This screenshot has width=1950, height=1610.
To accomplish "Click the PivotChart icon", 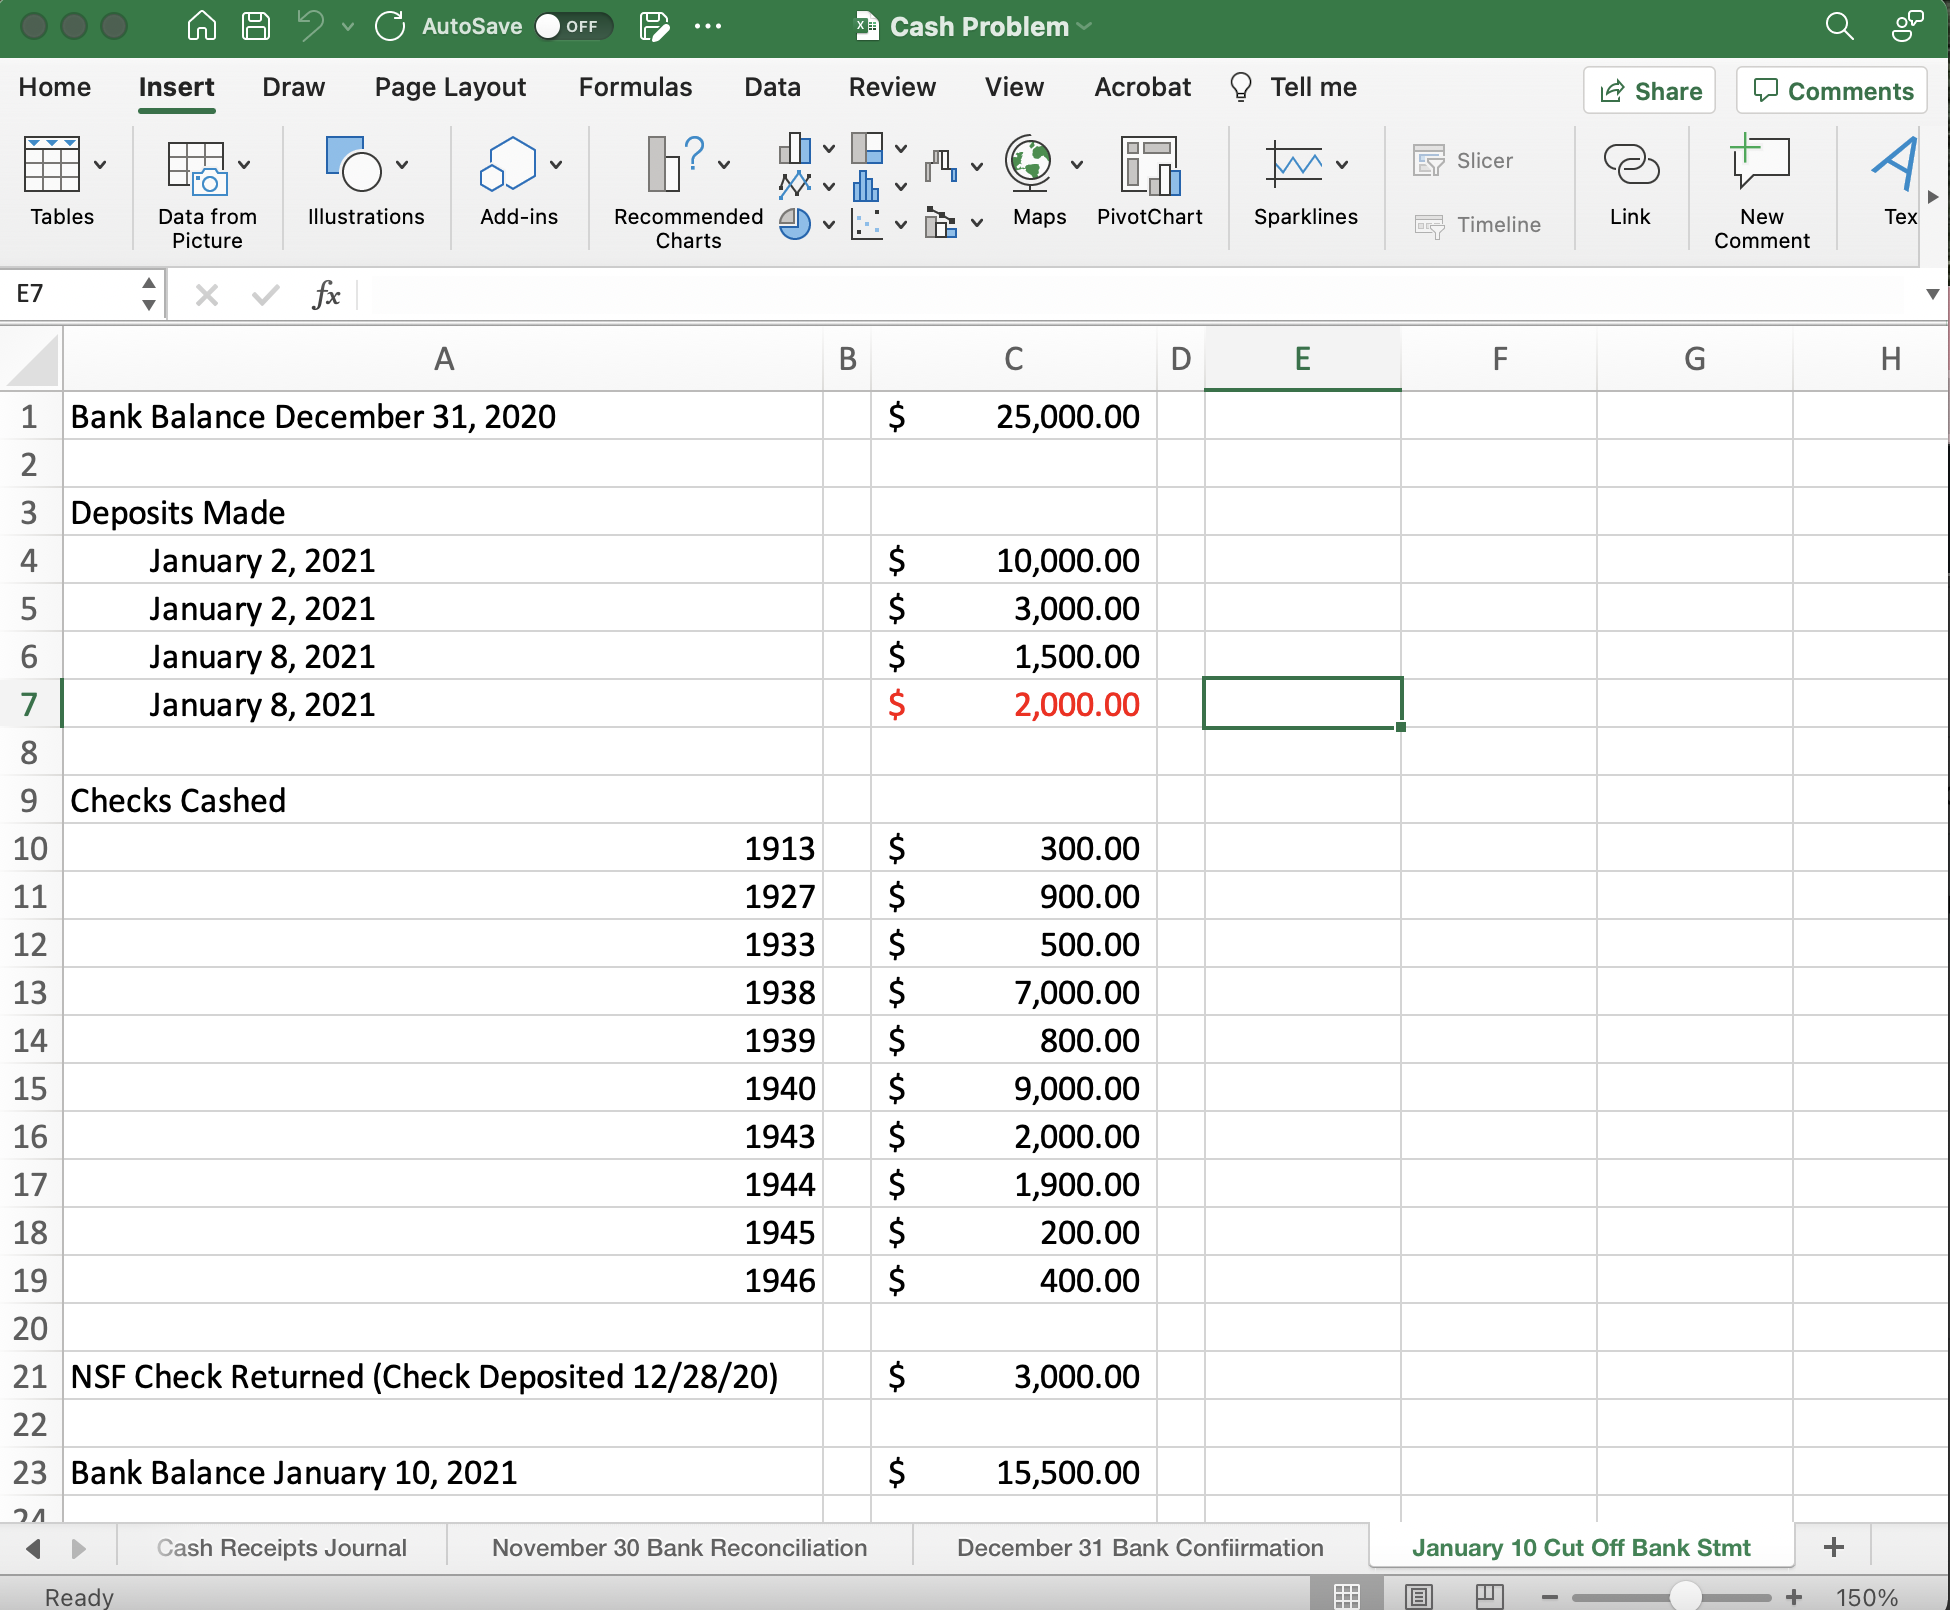I will [x=1149, y=166].
